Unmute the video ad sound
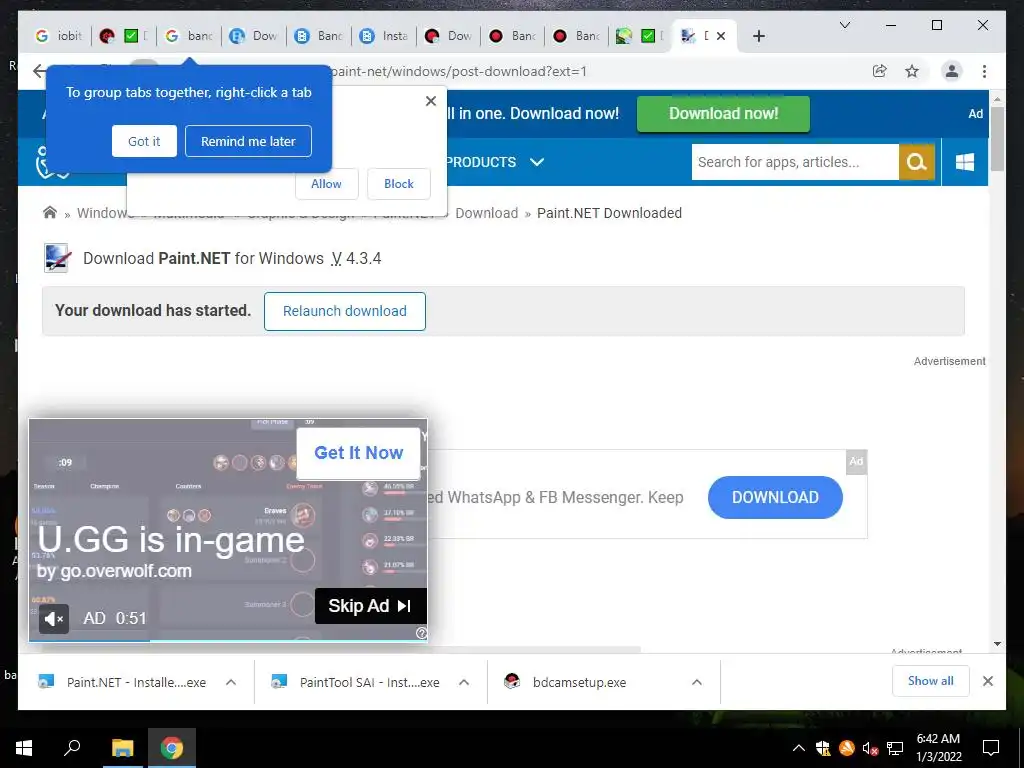The image size is (1024, 768). [54, 618]
